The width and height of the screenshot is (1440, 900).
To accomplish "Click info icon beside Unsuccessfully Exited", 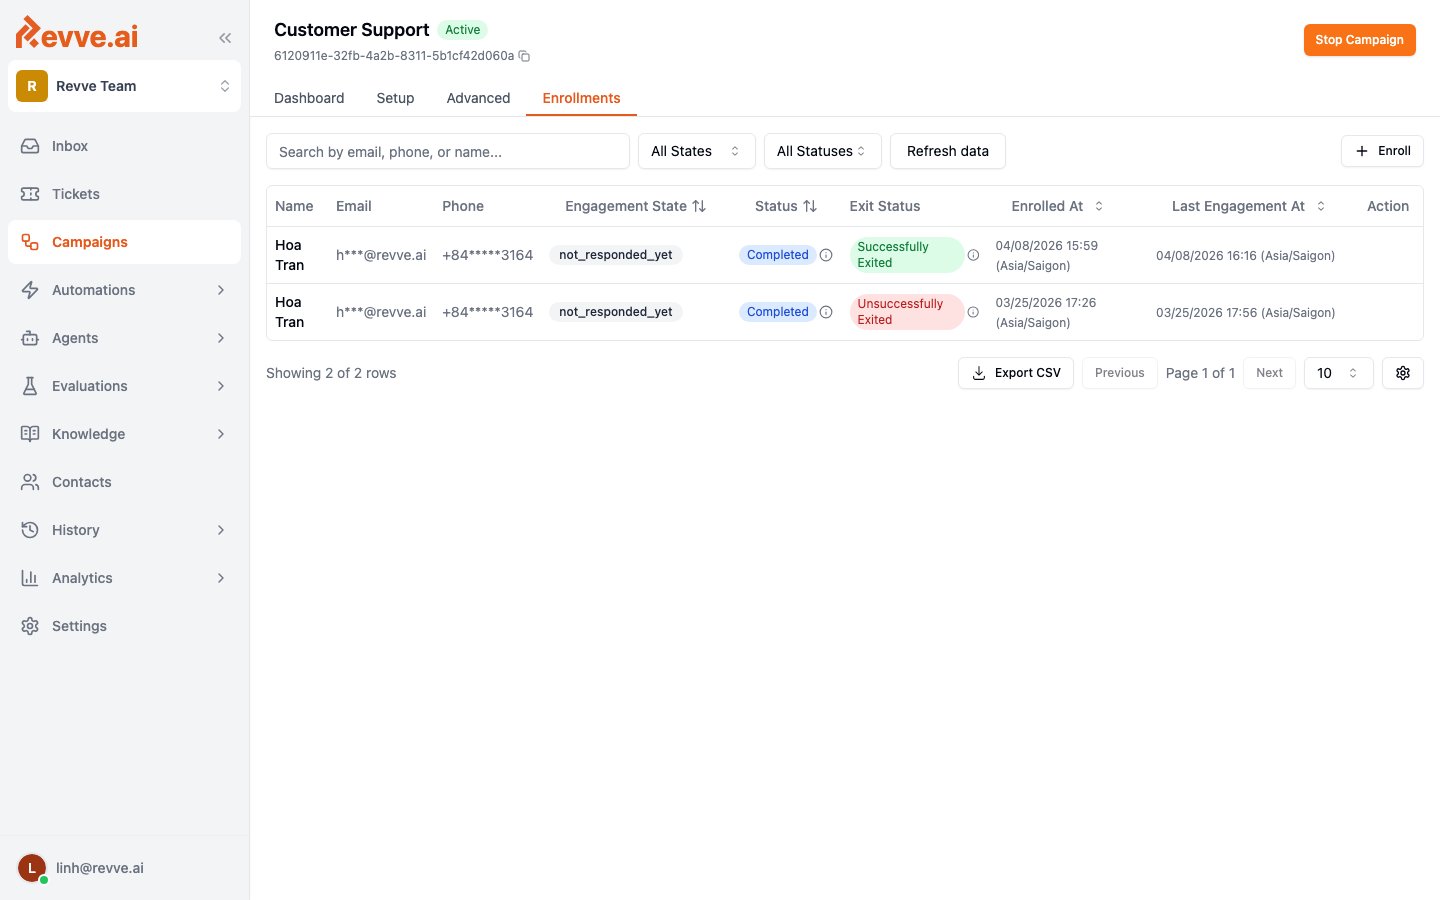I will click(x=973, y=312).
